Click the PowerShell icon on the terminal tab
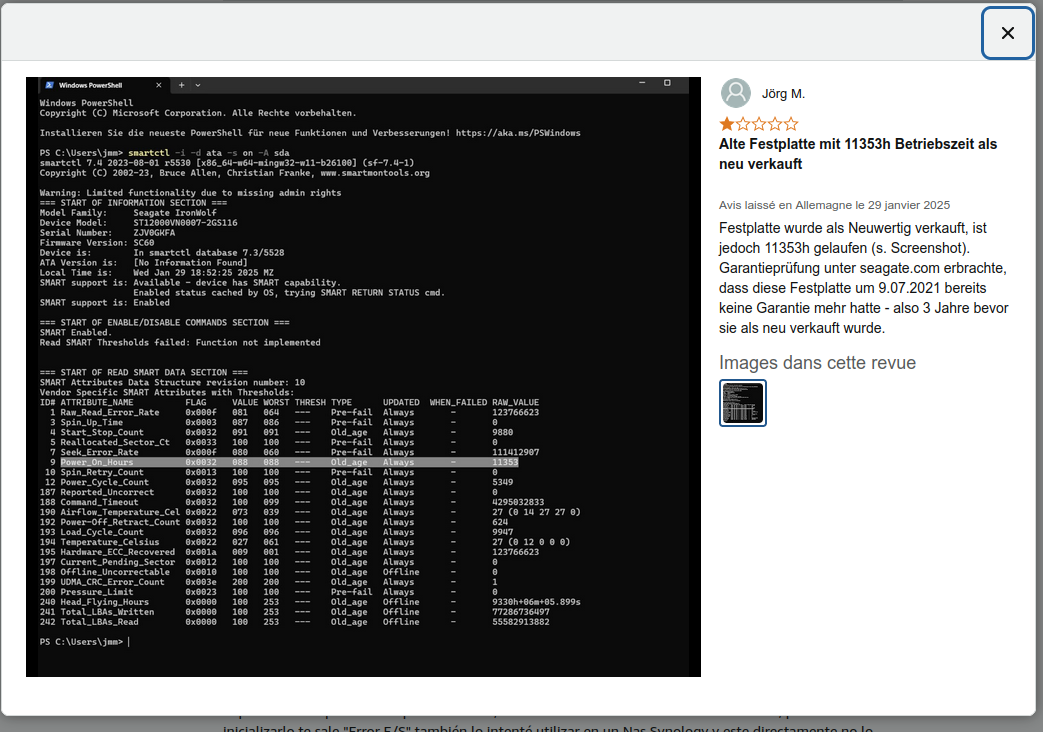The width and height of the screenshot is (1043, 732). pos(50,85)
